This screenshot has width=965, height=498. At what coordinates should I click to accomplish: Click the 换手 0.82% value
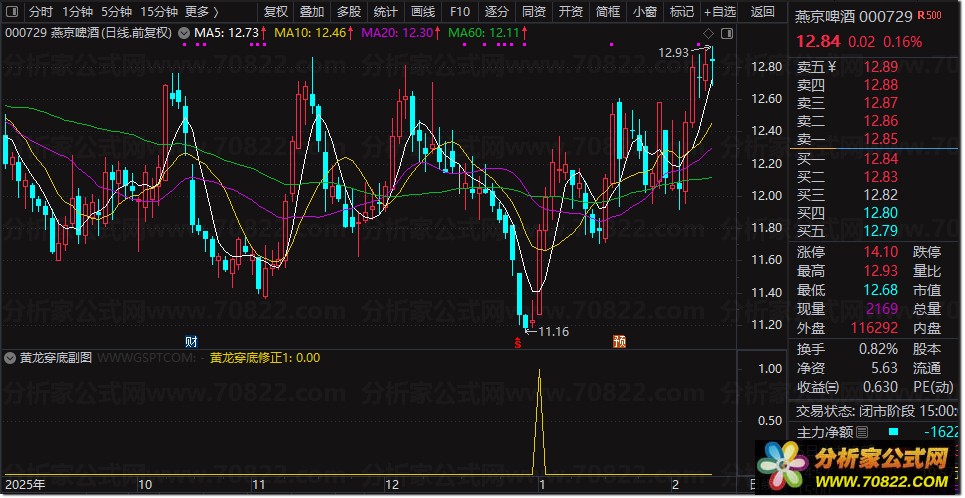(x=879, y=349)
